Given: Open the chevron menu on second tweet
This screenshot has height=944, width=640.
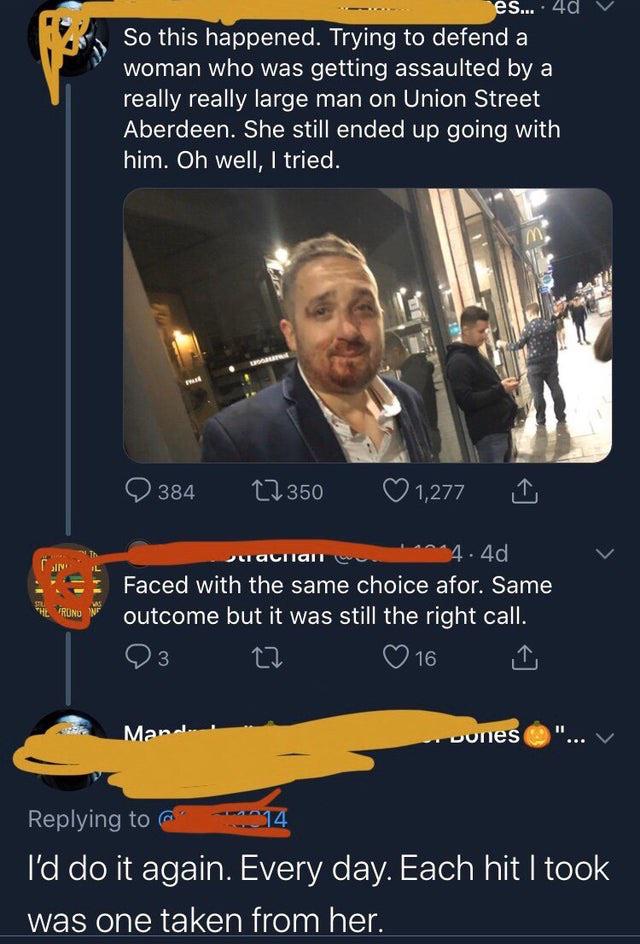Looking at the screenshot, I should coord(604,553).
